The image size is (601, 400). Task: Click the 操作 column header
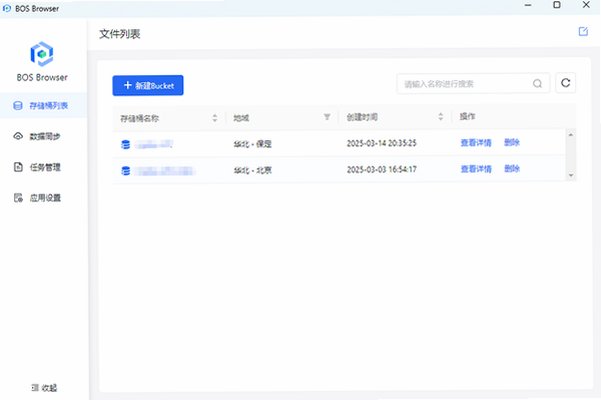[467, 116]
